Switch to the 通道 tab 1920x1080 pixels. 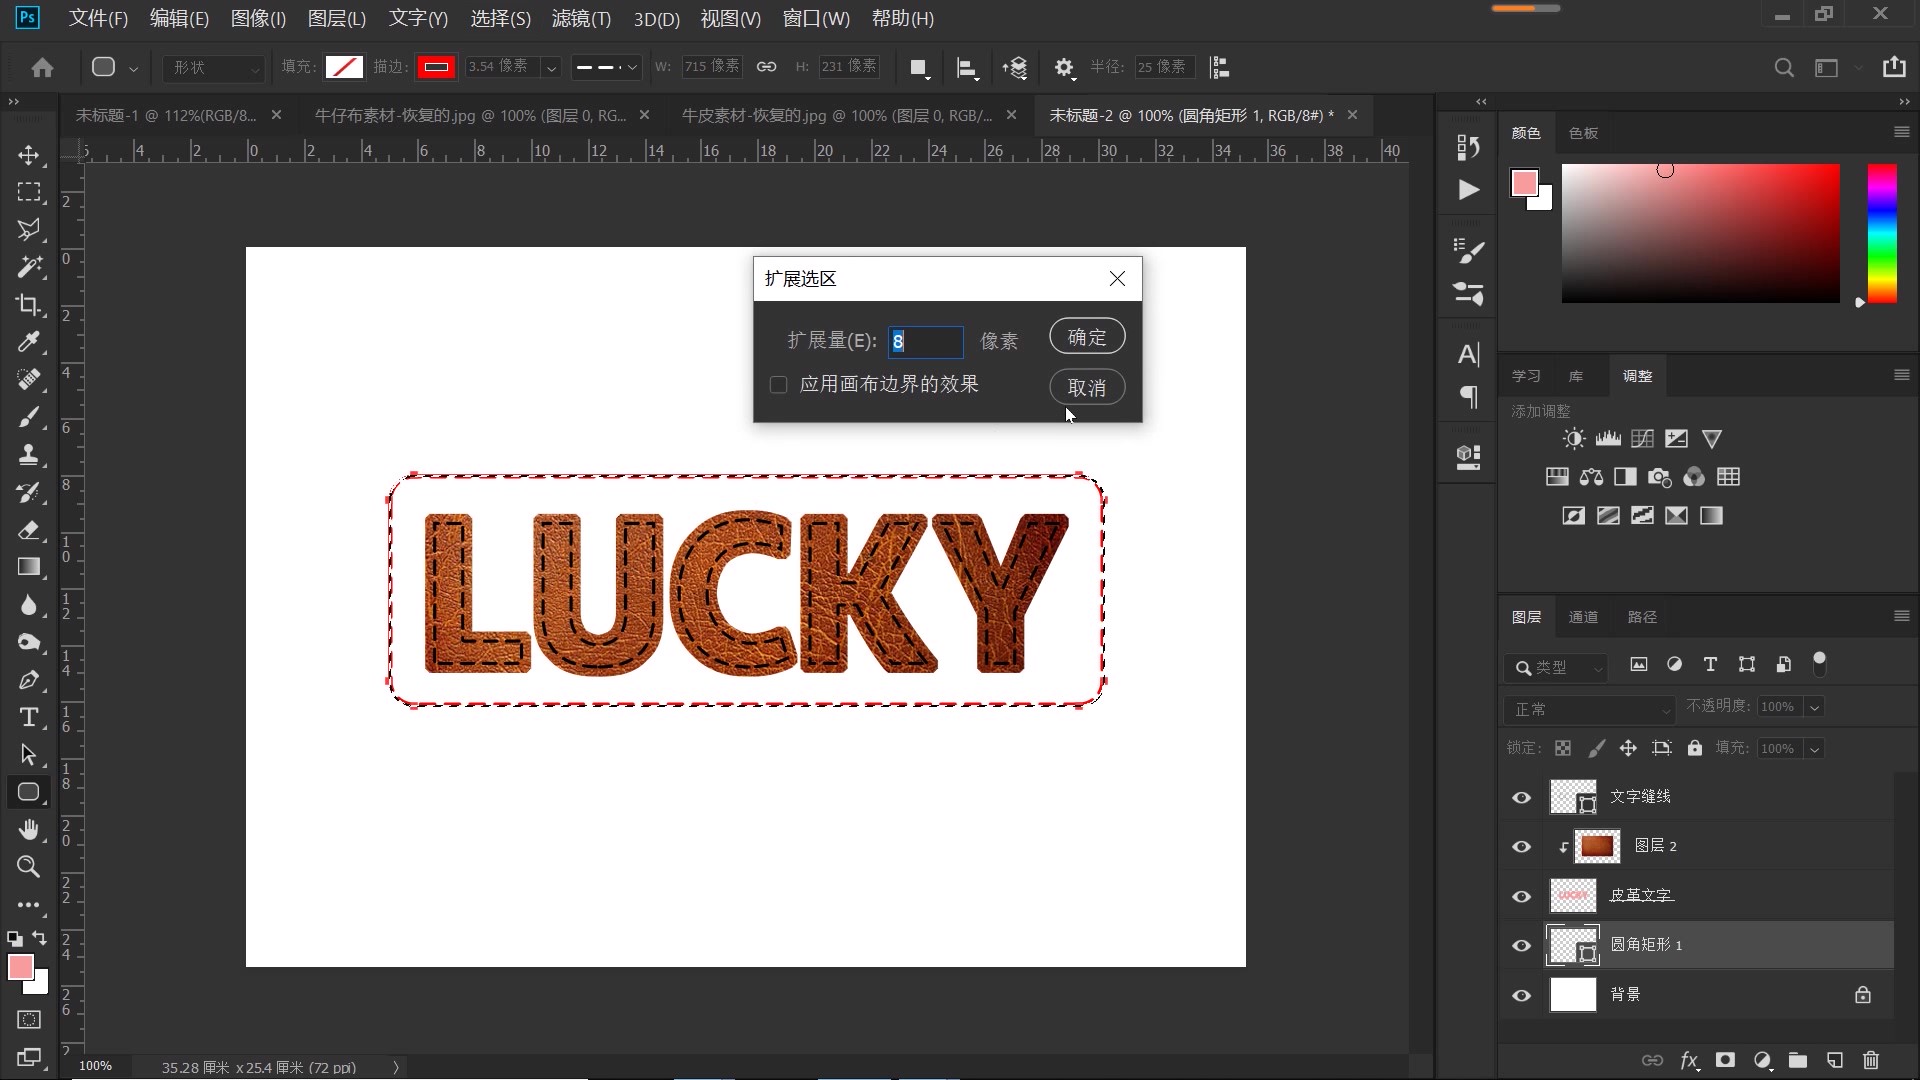pyautogui.click(x=1583, y=617)
